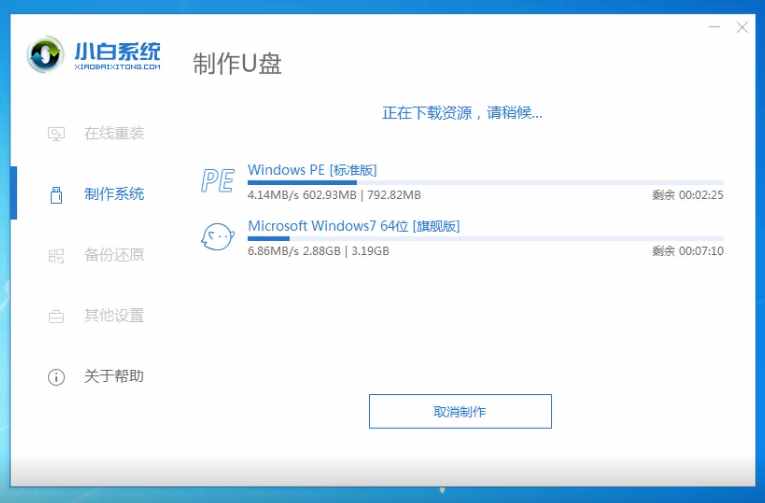Image resolution: width=765 pixels, height=503 pixels.
Task: Click the 正在下载资源，请稍候 message
Action: [x=462, y=113]
